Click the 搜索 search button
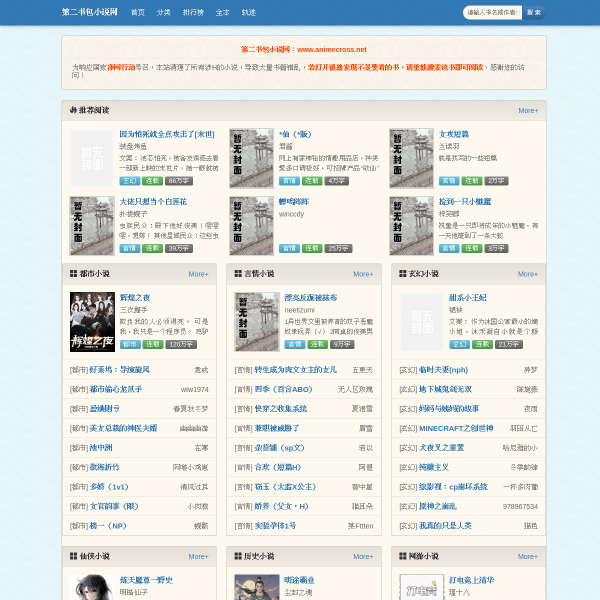 (x=533, y=12)
